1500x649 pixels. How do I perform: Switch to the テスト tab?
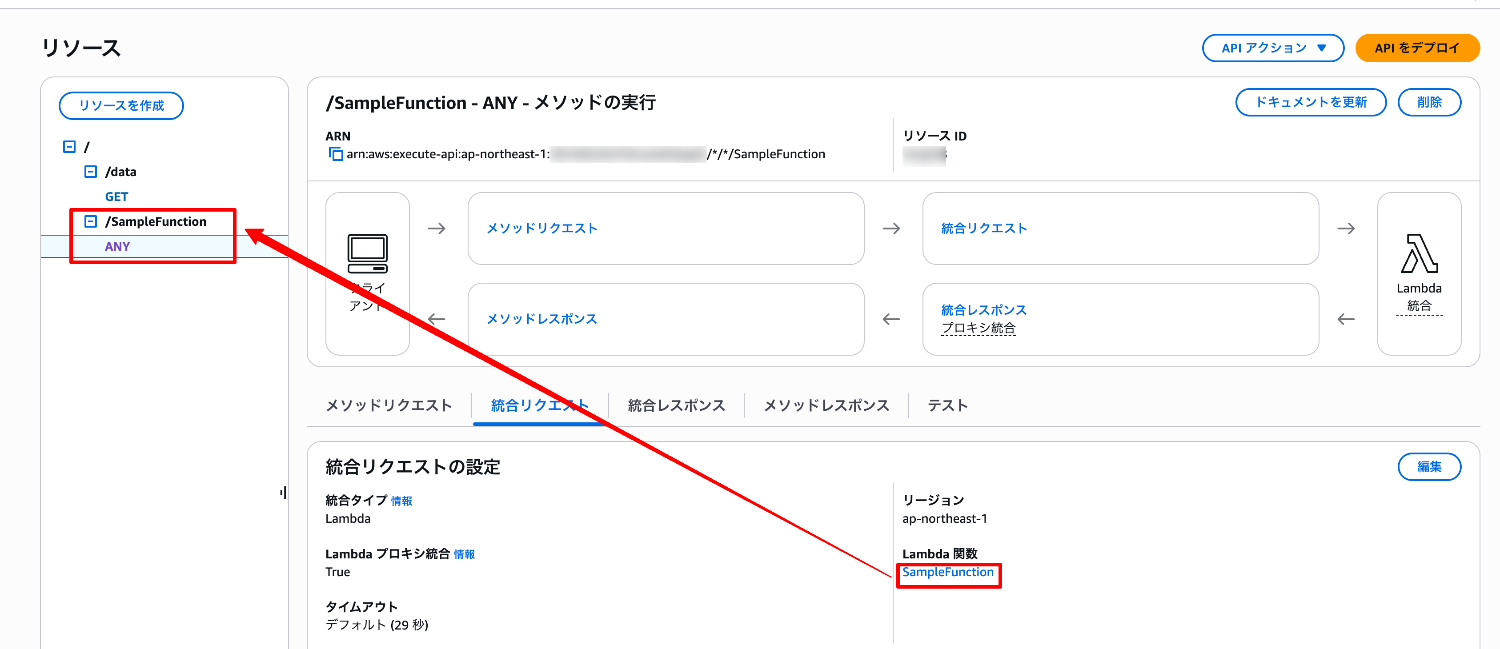pos(947,405)
